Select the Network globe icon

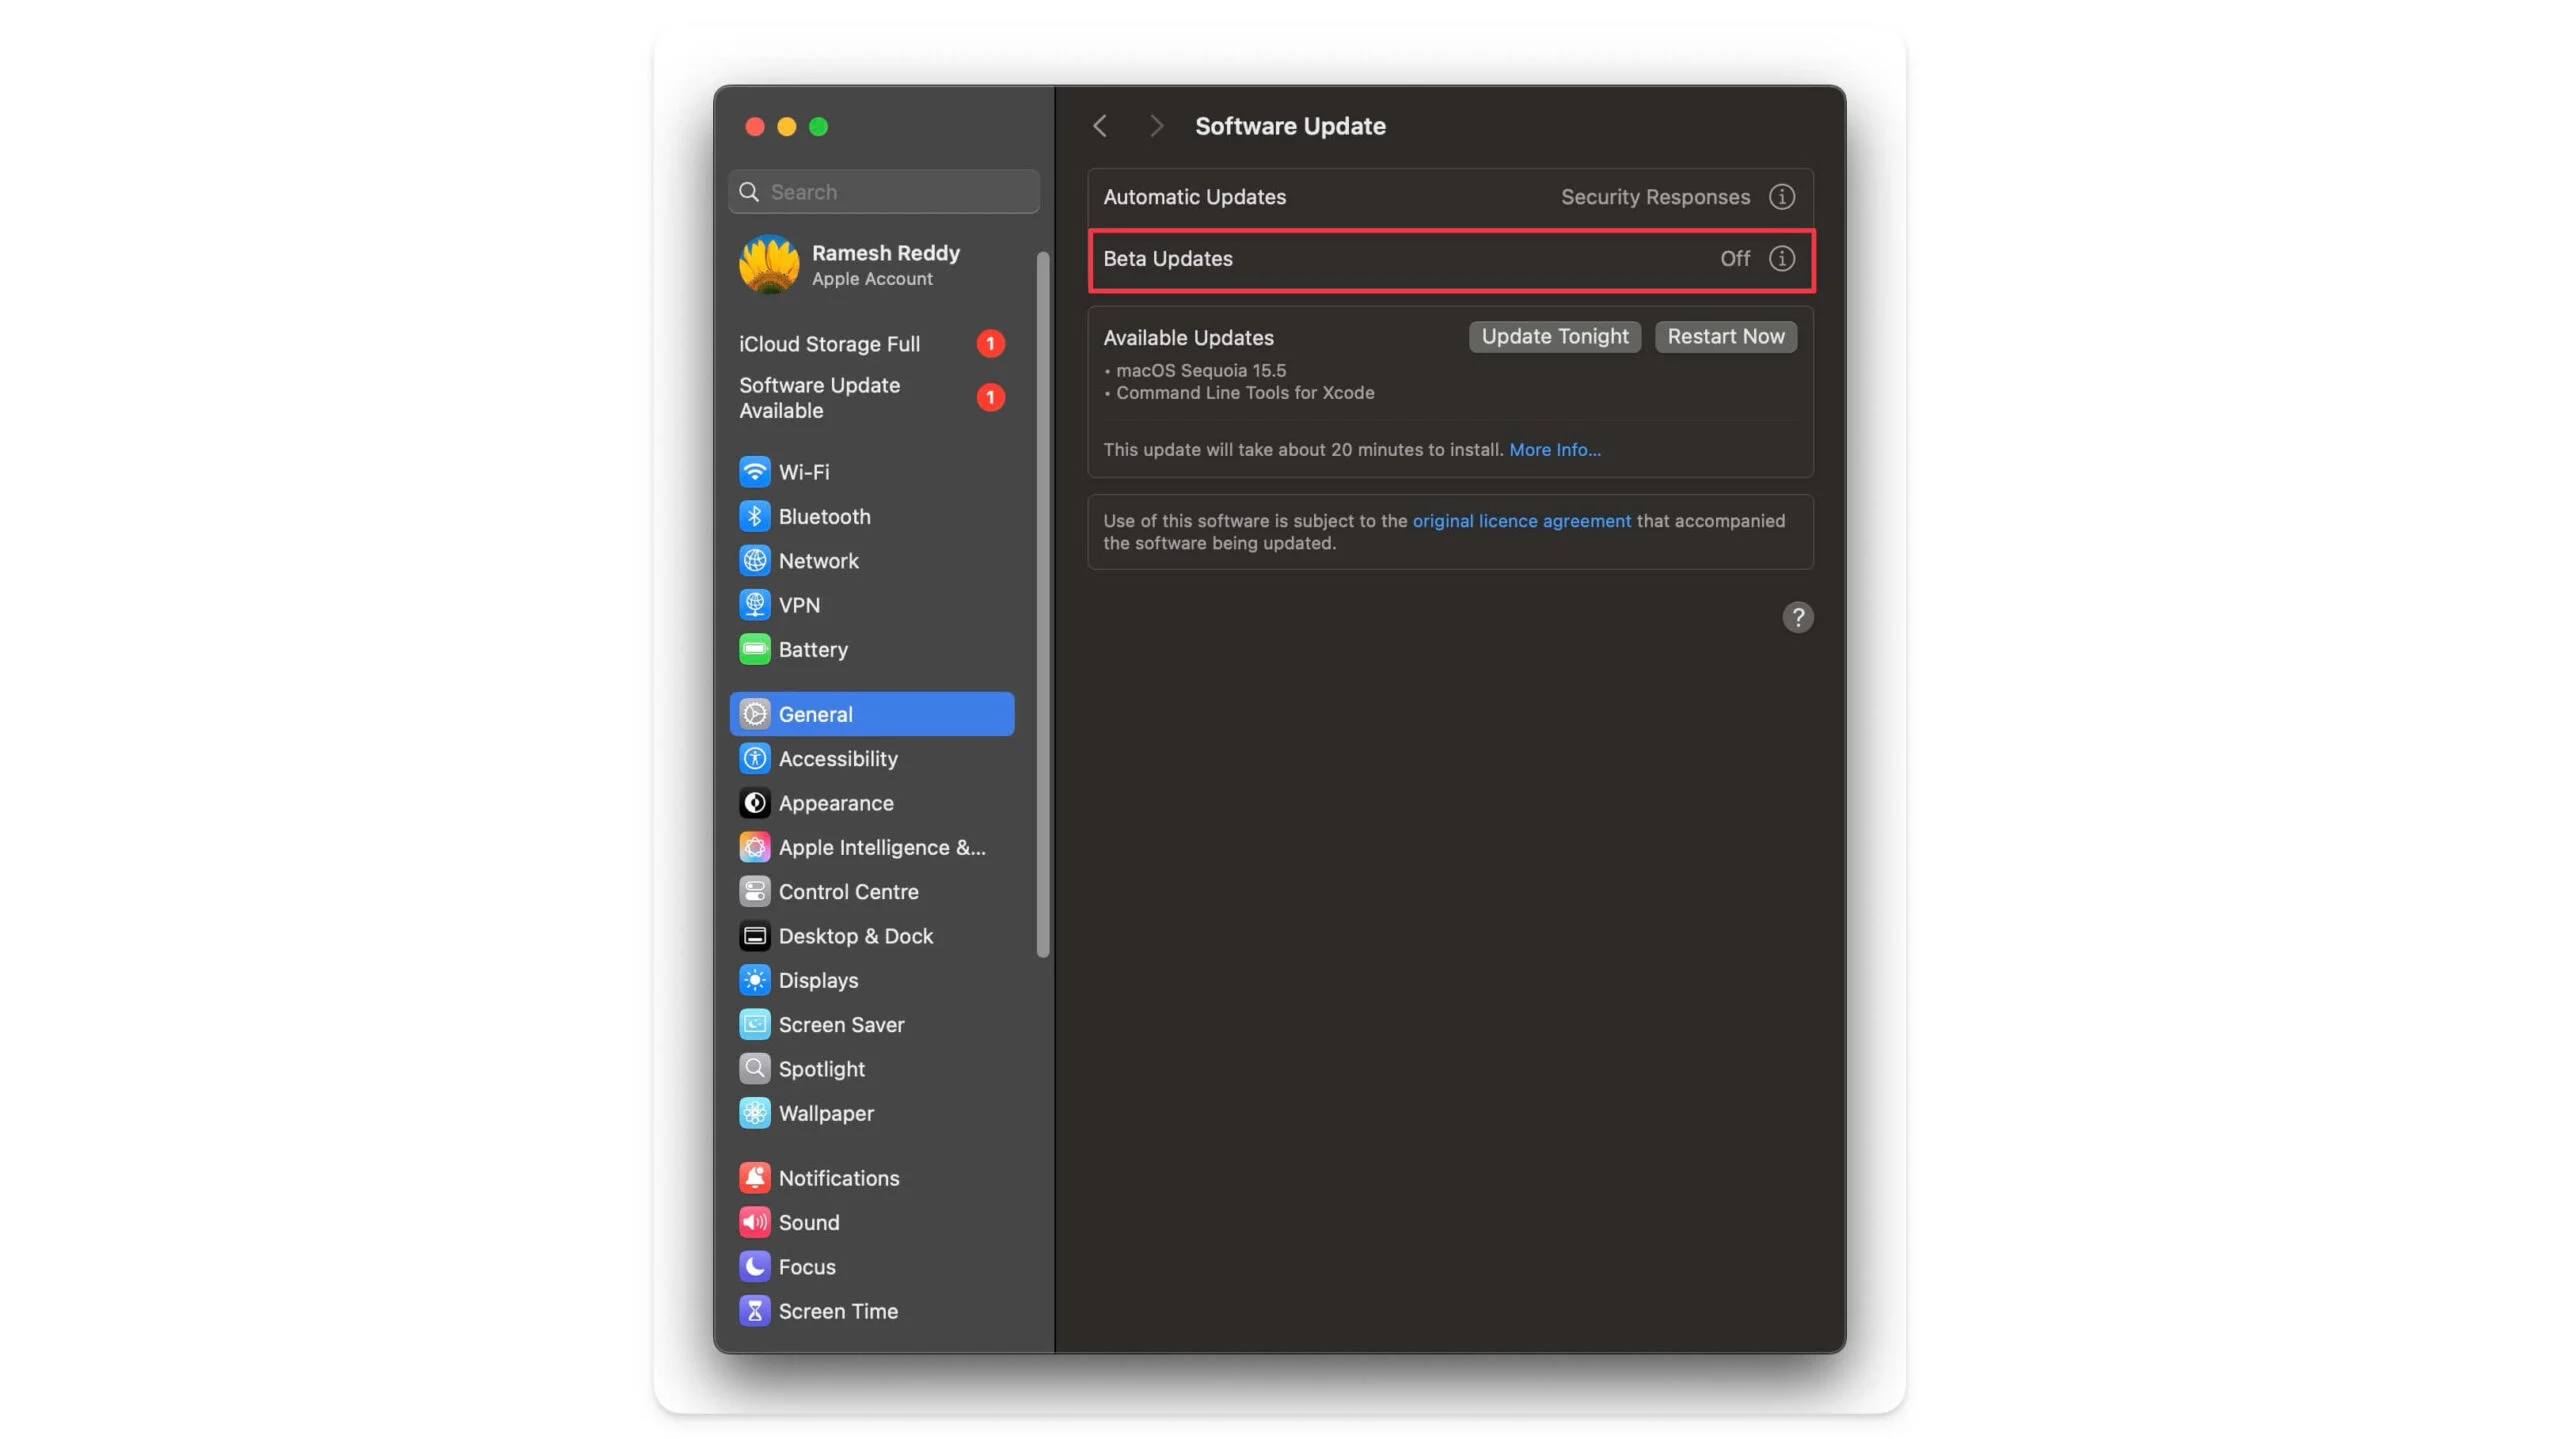pyautogui.click(x=754, y=560)
